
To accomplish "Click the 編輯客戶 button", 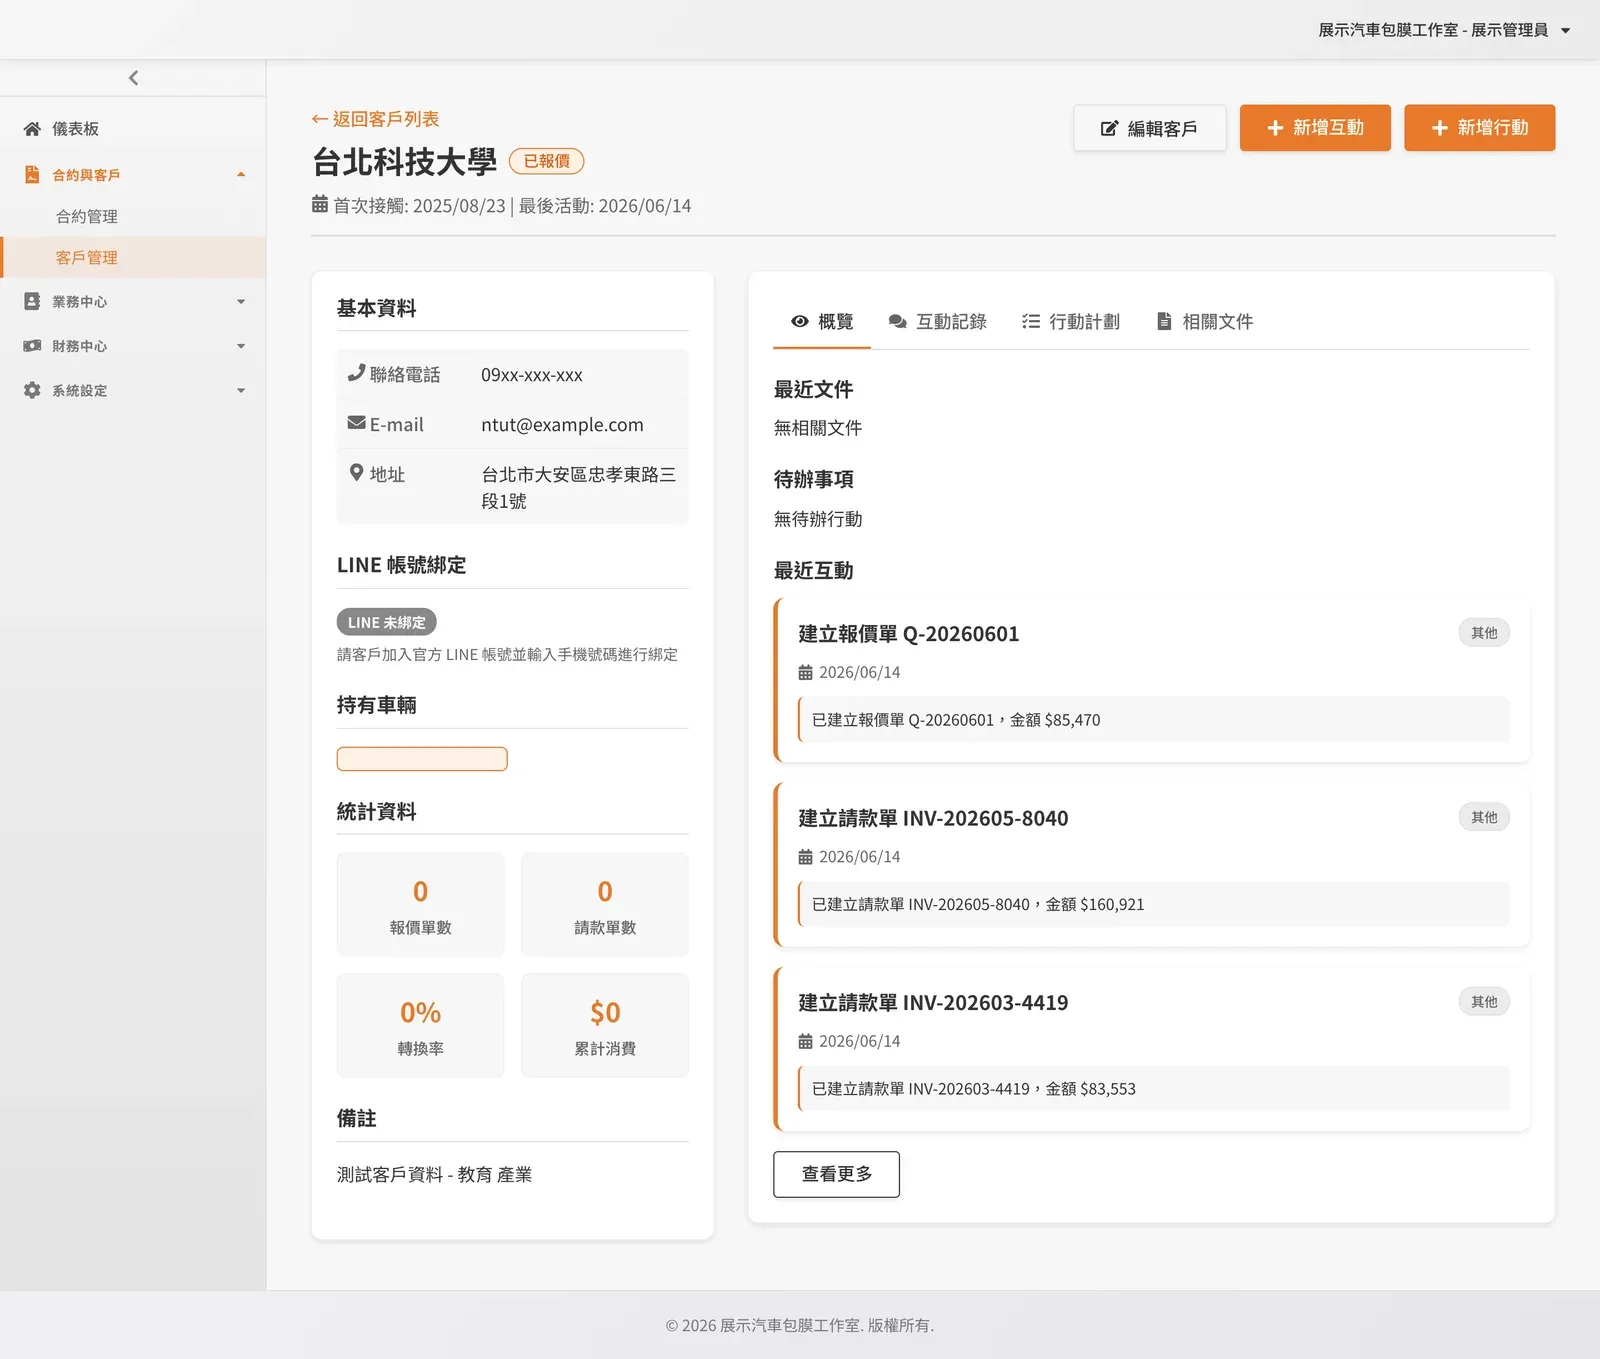I will (1150, 128).
